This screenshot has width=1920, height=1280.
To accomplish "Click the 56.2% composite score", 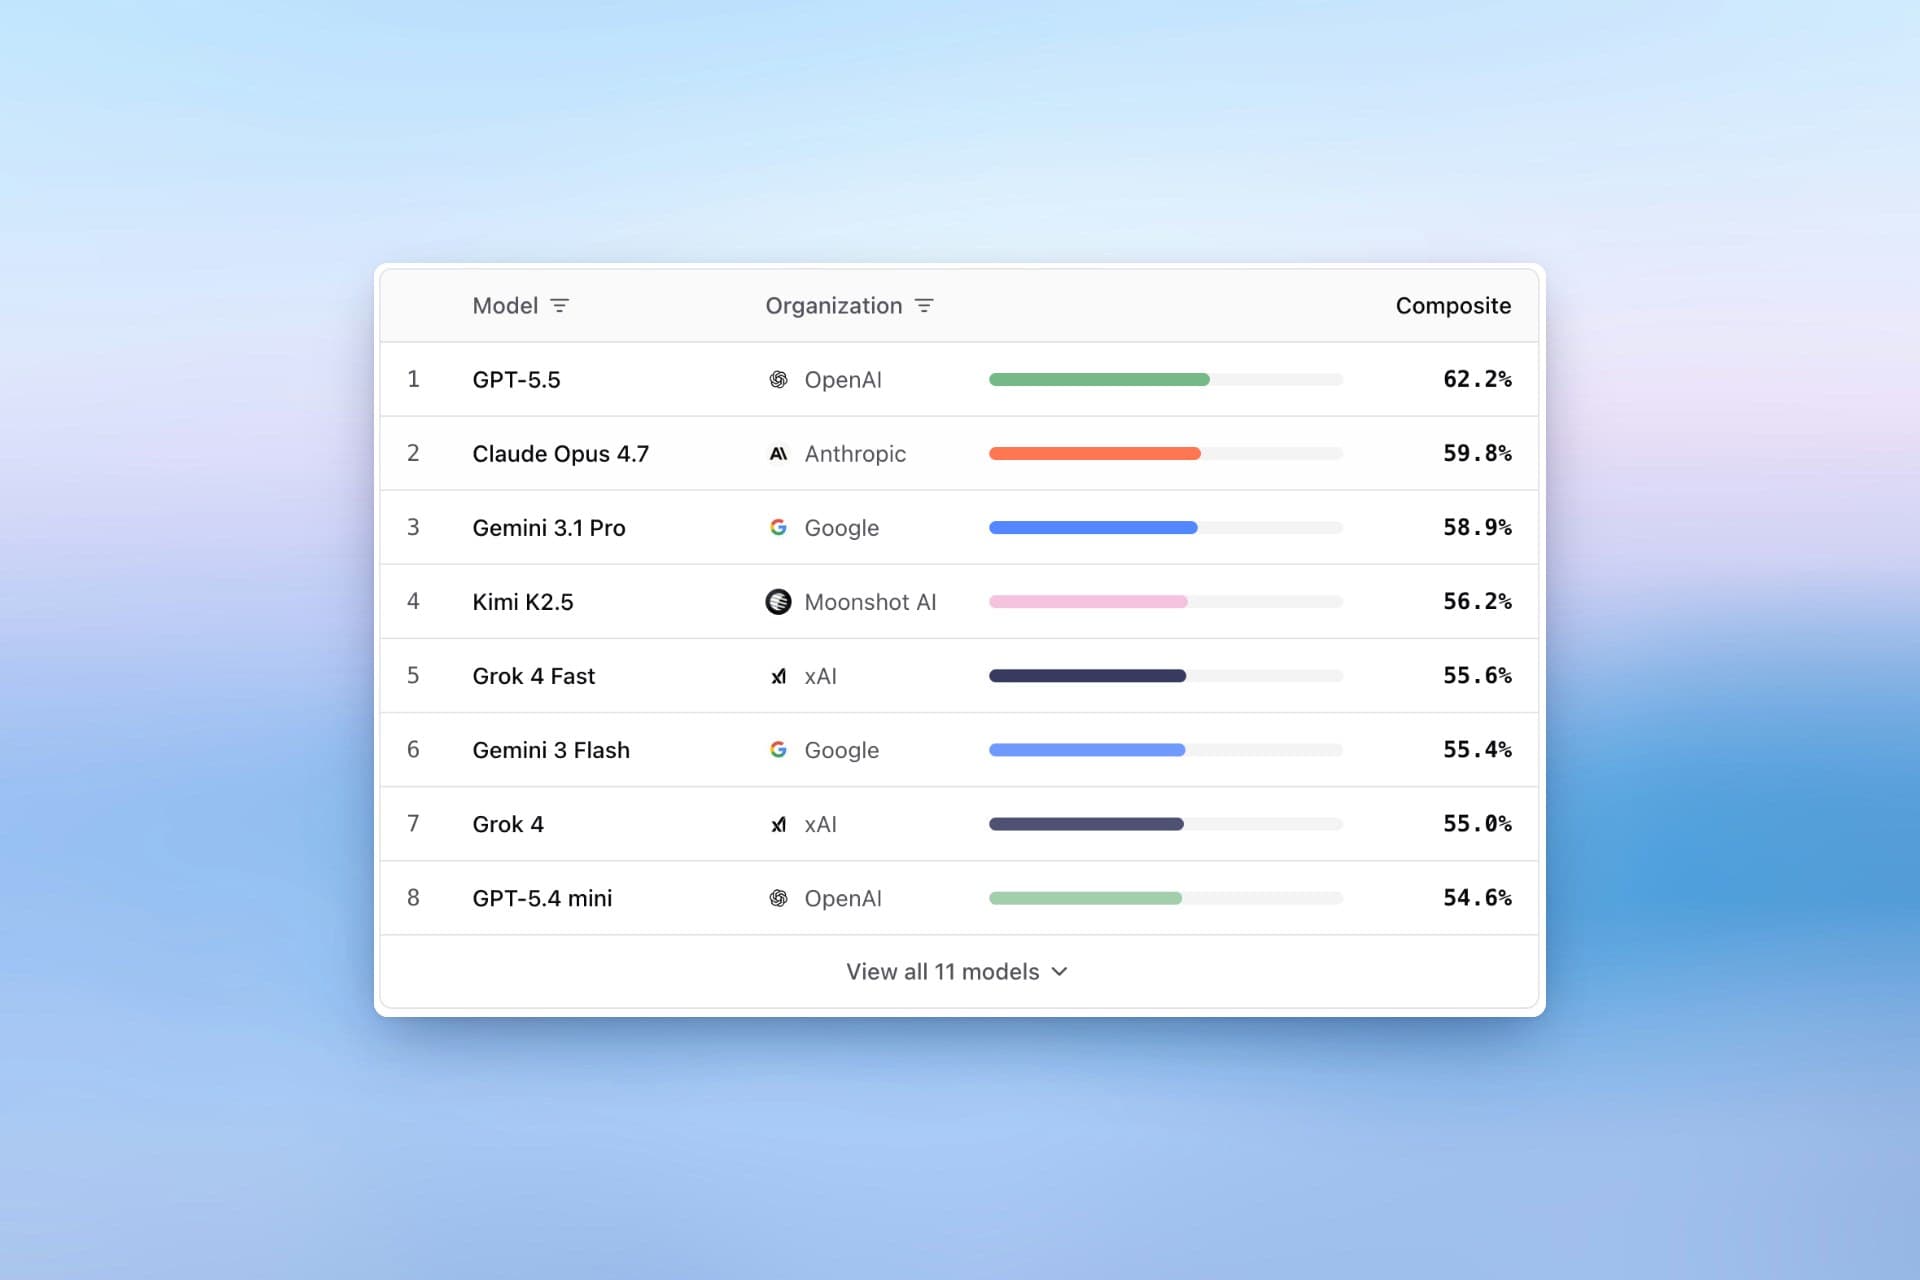I will click(1477, 602).
